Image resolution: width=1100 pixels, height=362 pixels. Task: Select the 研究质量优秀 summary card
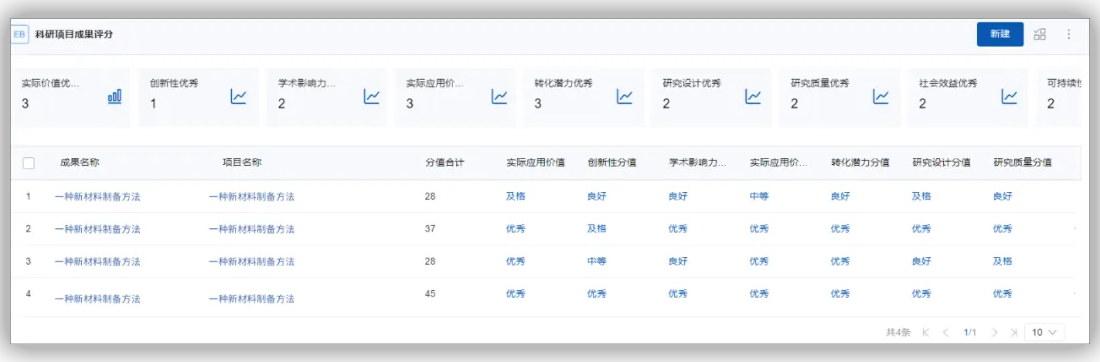840,98
